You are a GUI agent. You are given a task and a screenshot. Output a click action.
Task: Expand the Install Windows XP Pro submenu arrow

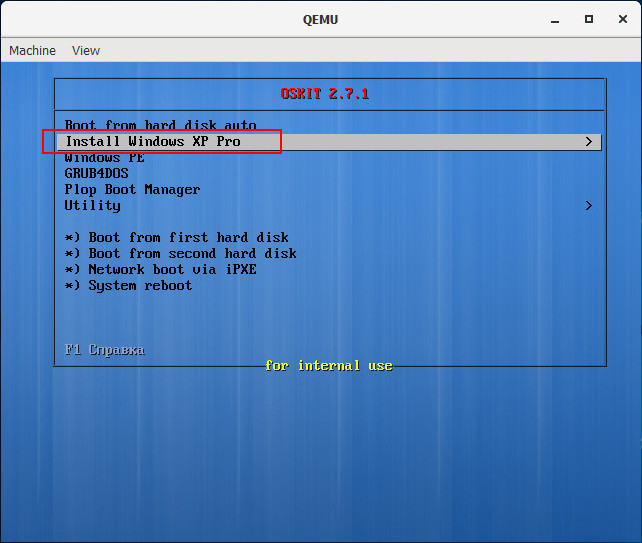tap(589, 142)
